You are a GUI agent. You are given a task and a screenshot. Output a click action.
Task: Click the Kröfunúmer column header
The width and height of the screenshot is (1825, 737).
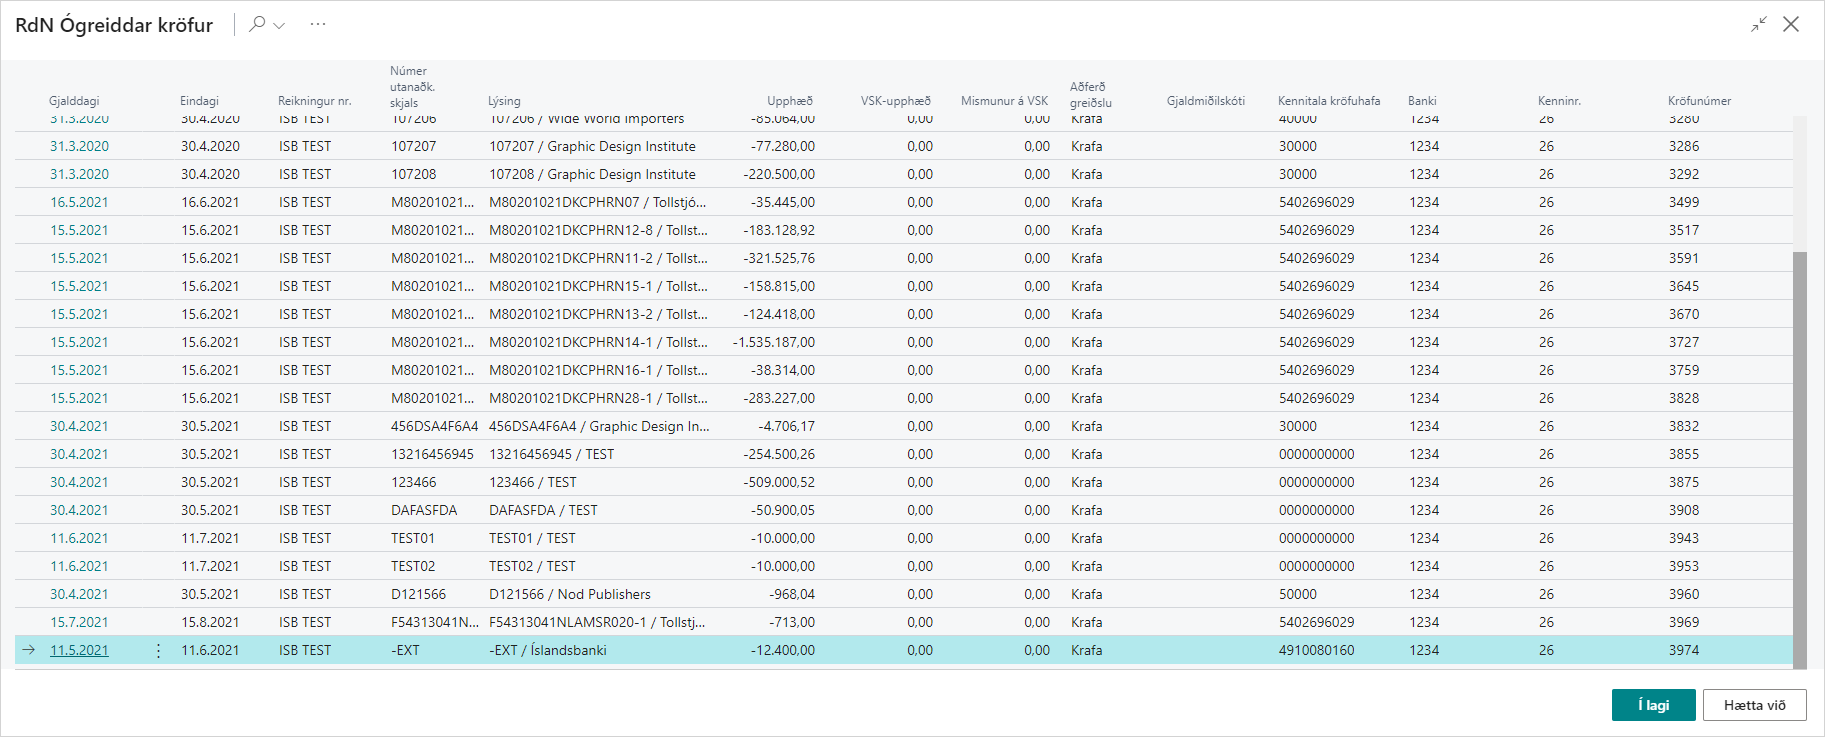click(x=1699, y=101)
